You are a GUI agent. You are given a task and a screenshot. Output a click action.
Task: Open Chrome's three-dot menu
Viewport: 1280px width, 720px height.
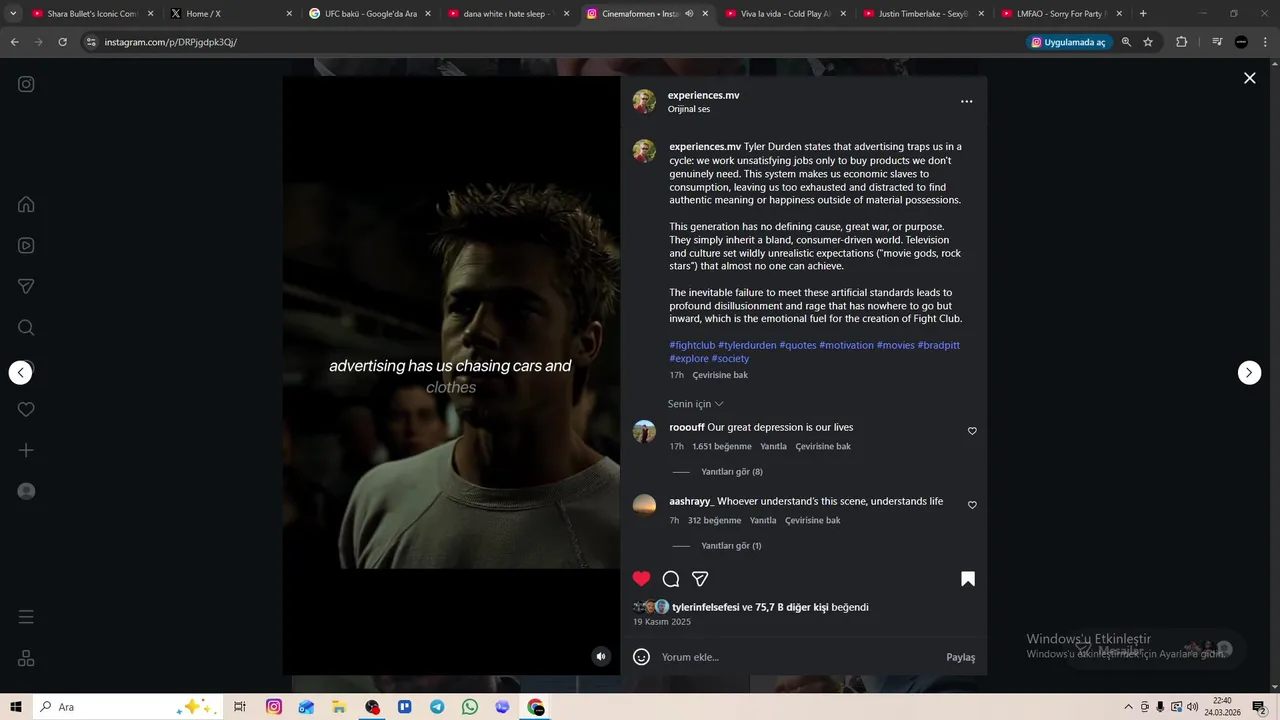tap(1265, 42)
